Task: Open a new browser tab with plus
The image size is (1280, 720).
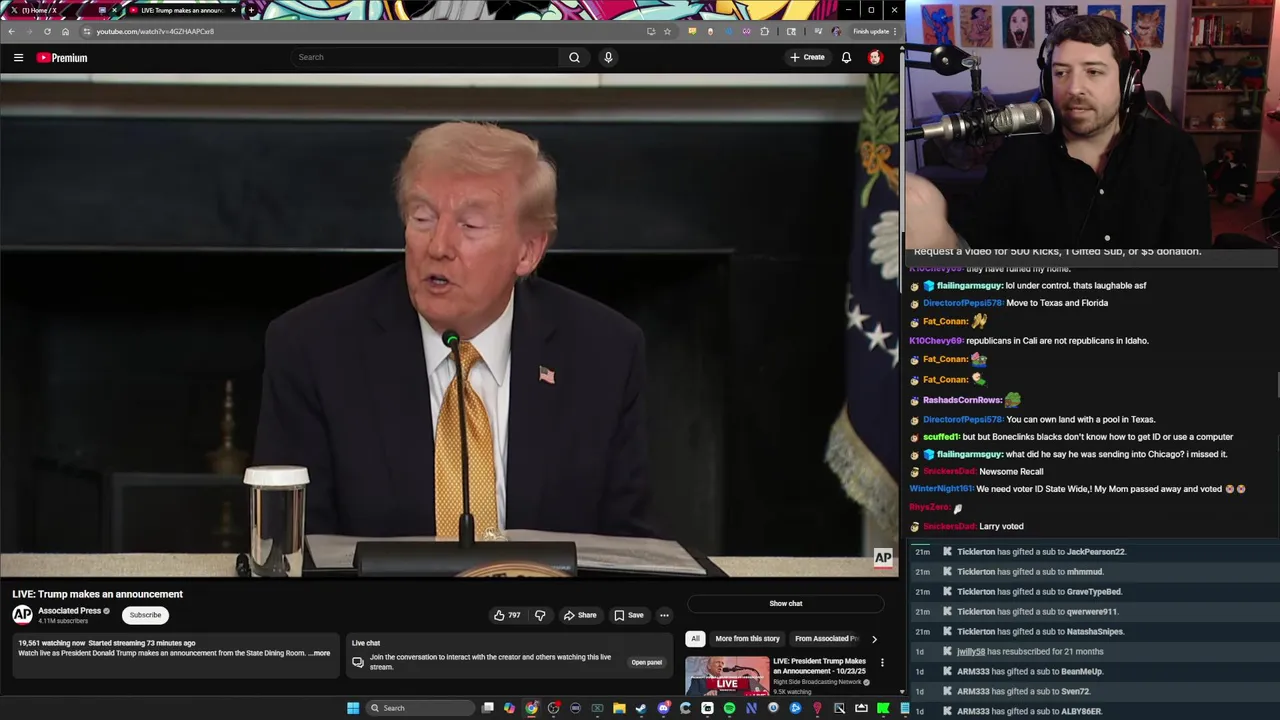Action: (251, 10)
